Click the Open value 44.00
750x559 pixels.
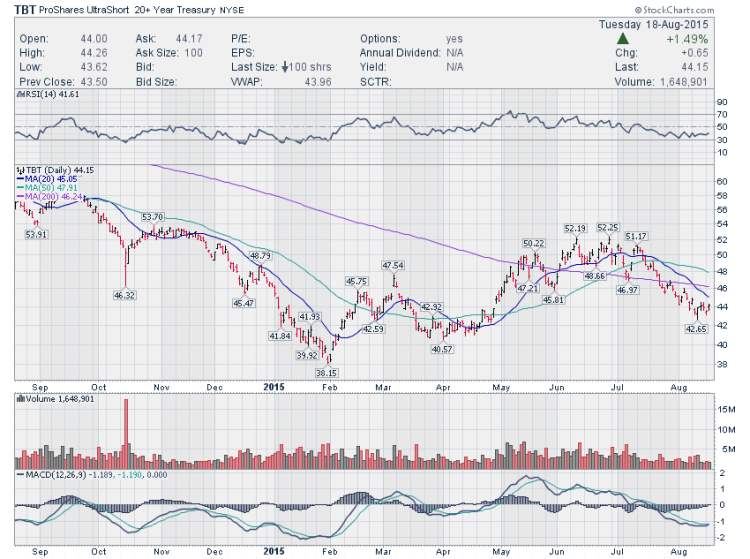click(x=94, y=39)
